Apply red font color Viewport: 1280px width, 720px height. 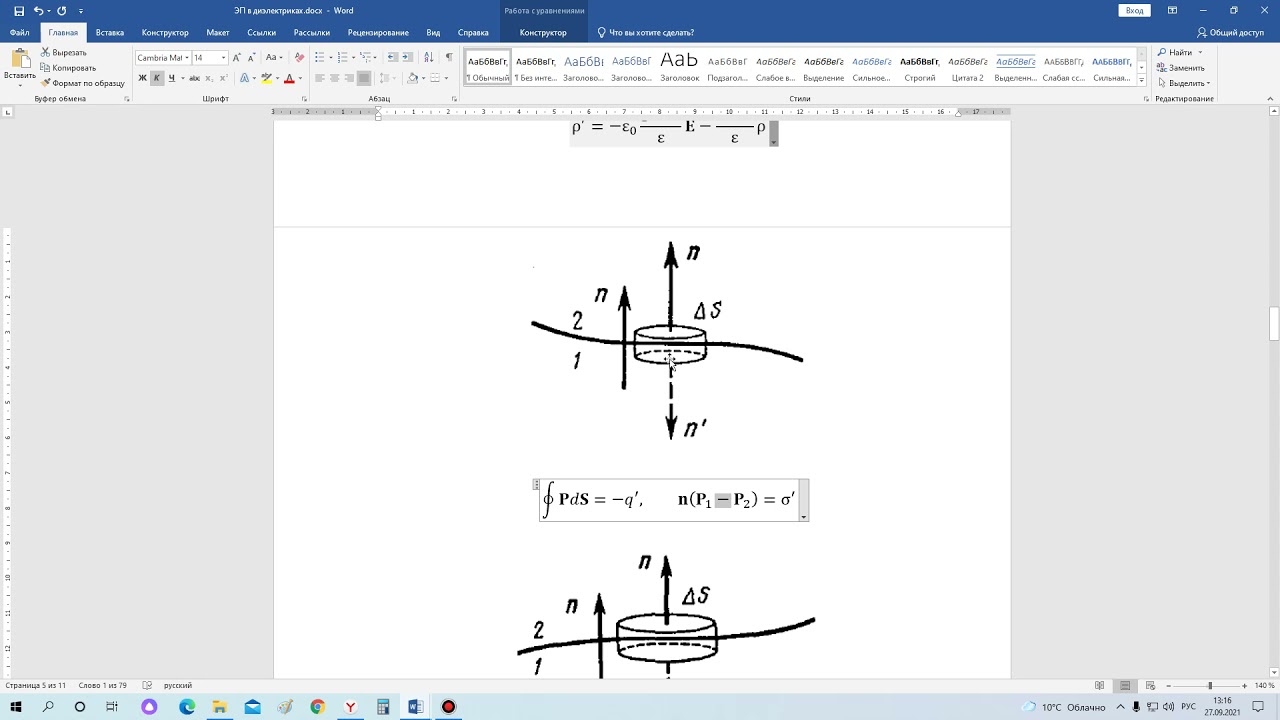pyautogui.click(x=289, y=78)
